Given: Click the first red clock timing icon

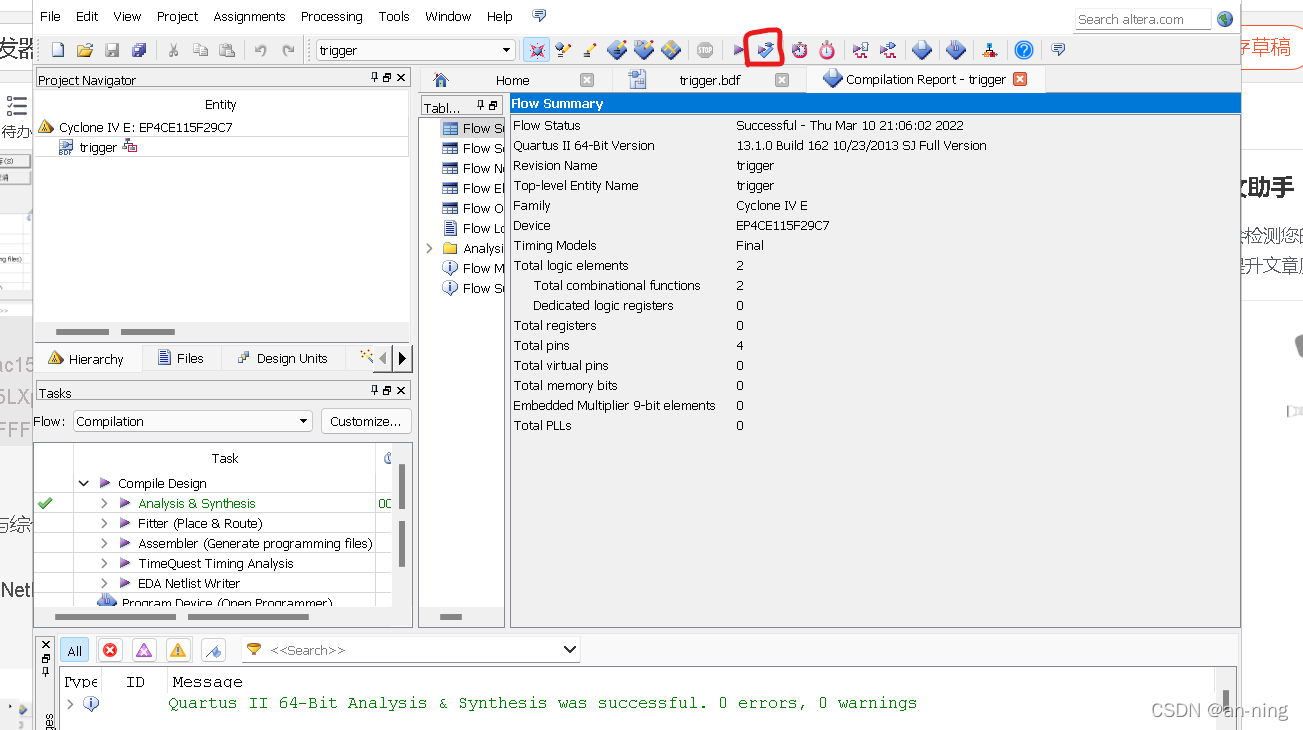Looking at the screenshot, I should point(800,50).
